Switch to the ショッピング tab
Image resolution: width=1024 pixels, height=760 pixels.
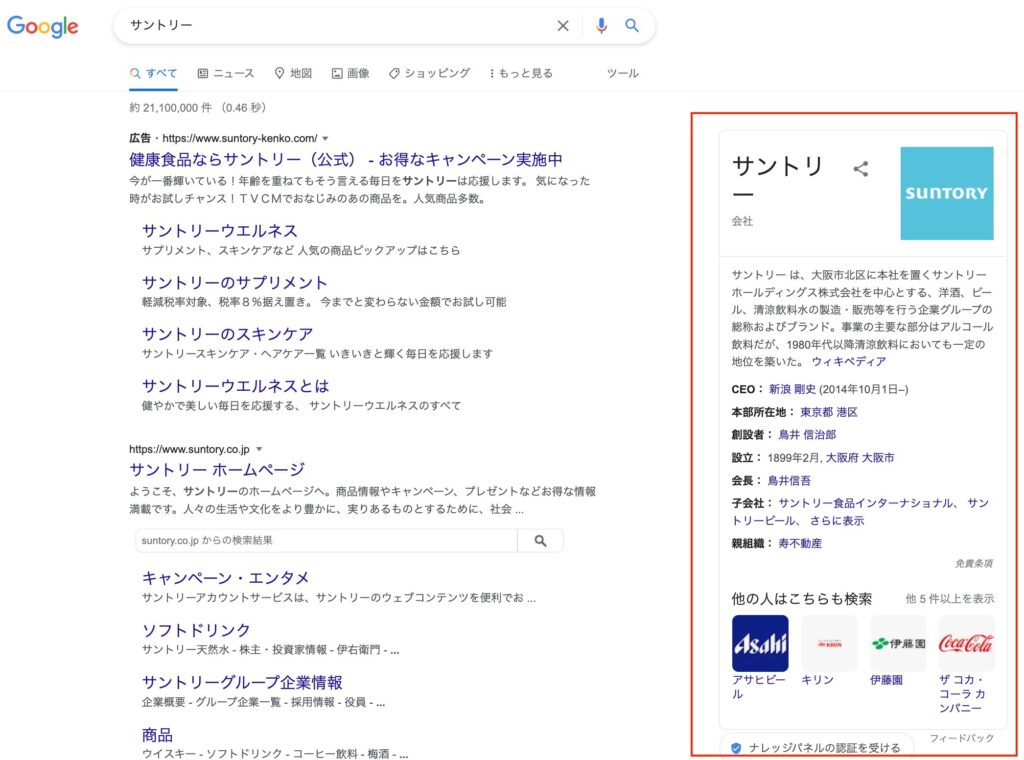(429, 73)
